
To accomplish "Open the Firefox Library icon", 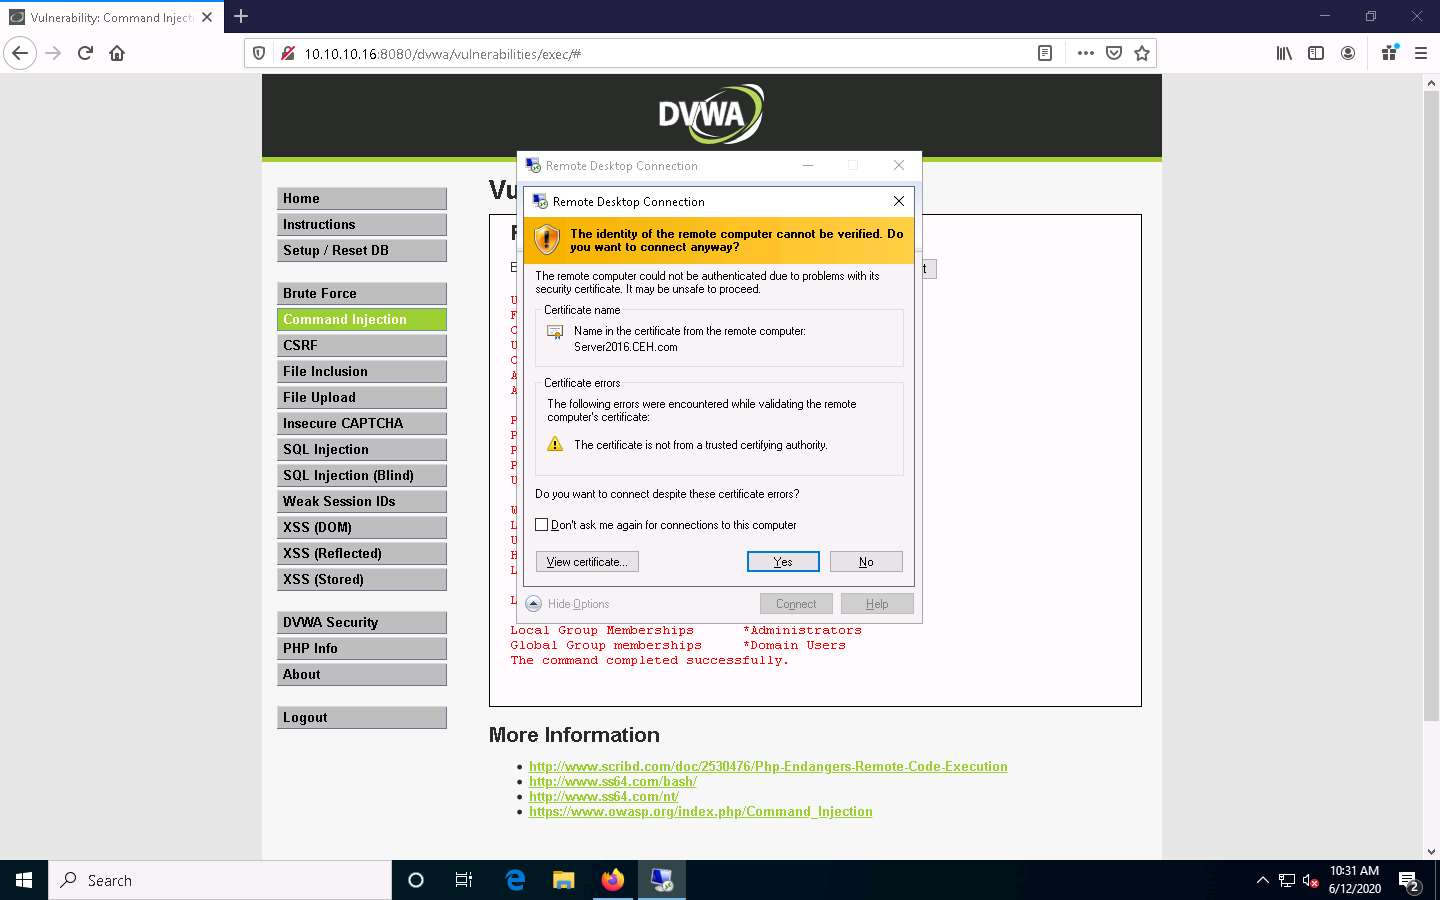I will (1284, 53).
